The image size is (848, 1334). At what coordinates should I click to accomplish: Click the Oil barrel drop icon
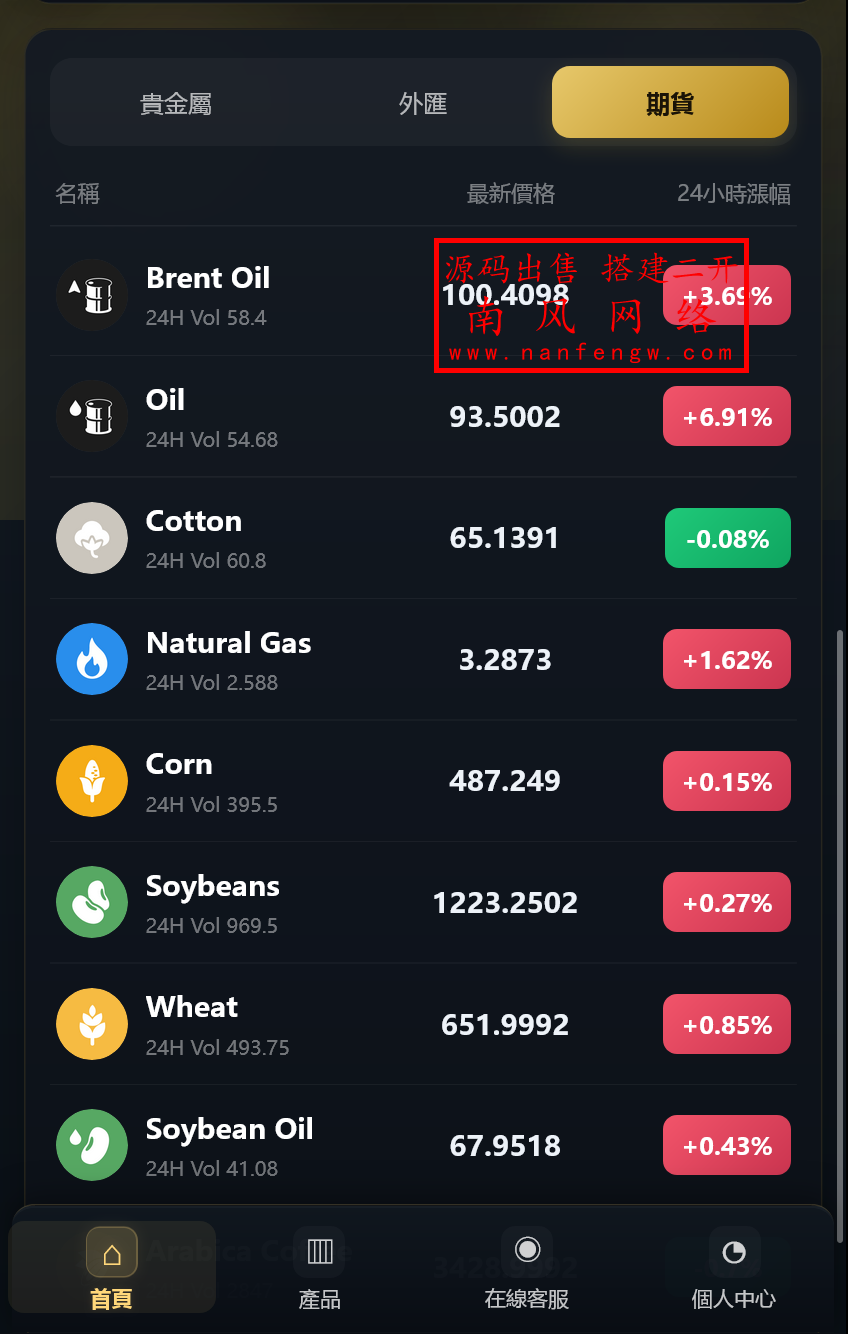92,416
